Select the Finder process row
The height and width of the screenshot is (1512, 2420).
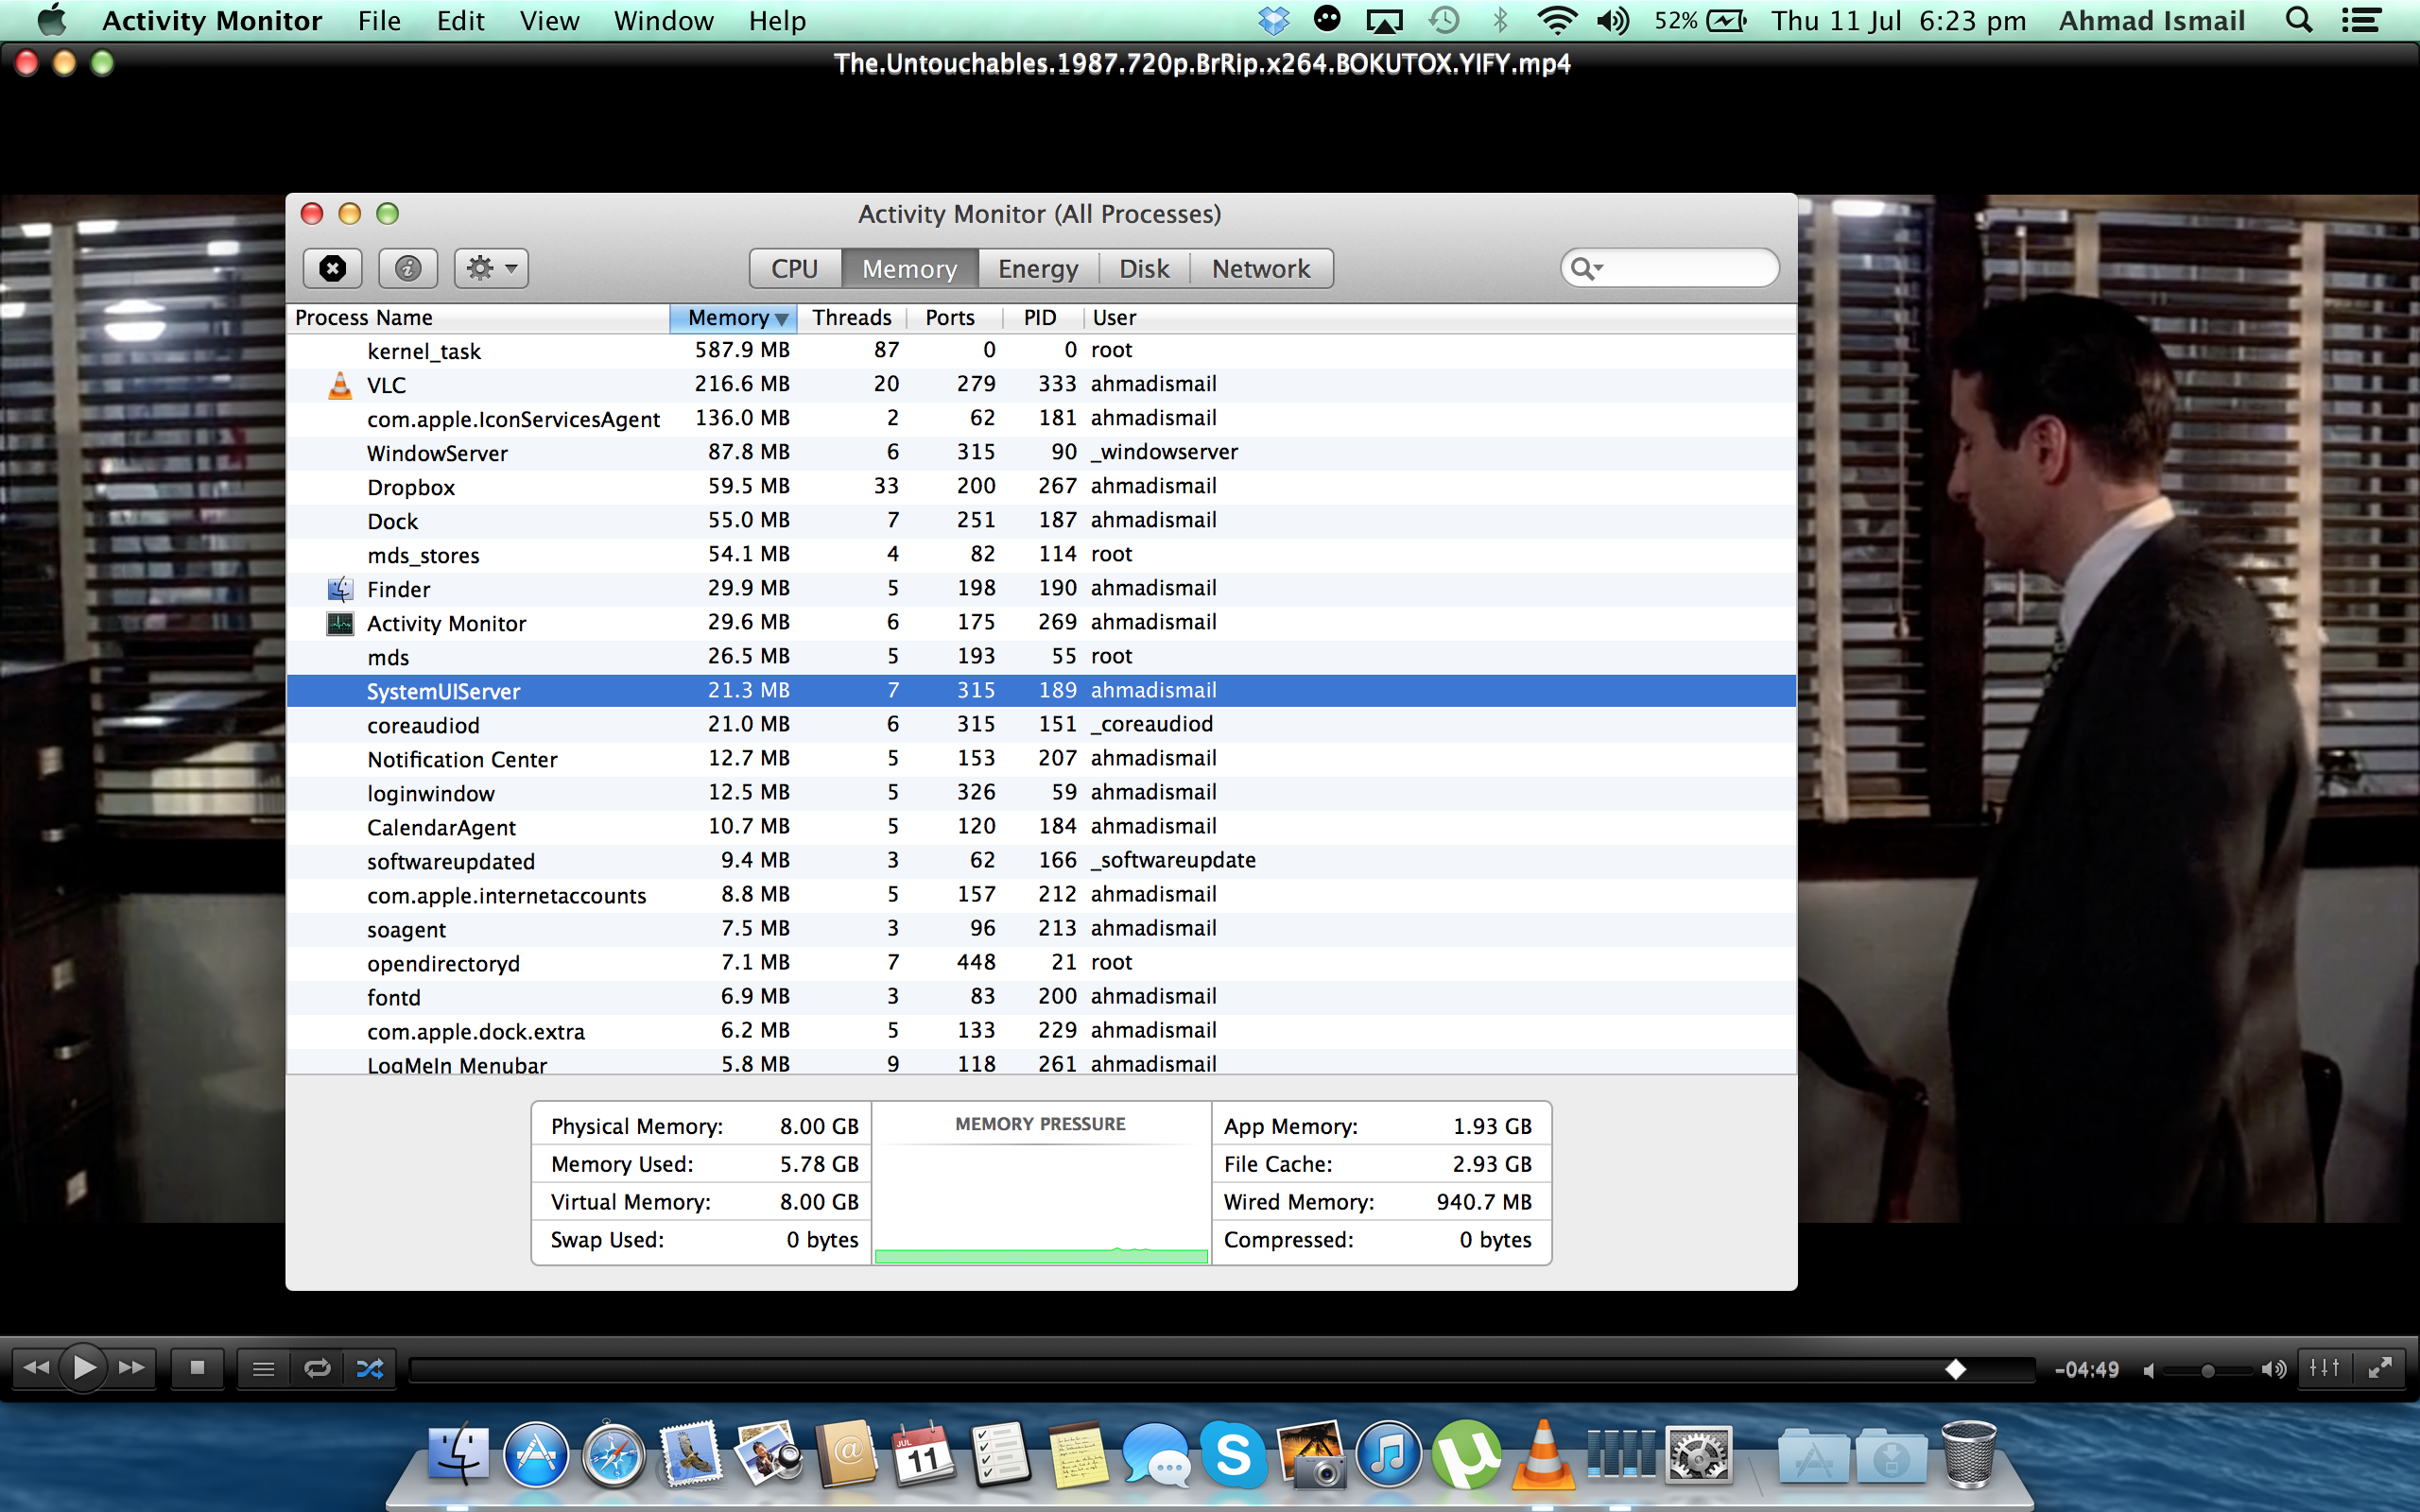(x=1041, y=589)
